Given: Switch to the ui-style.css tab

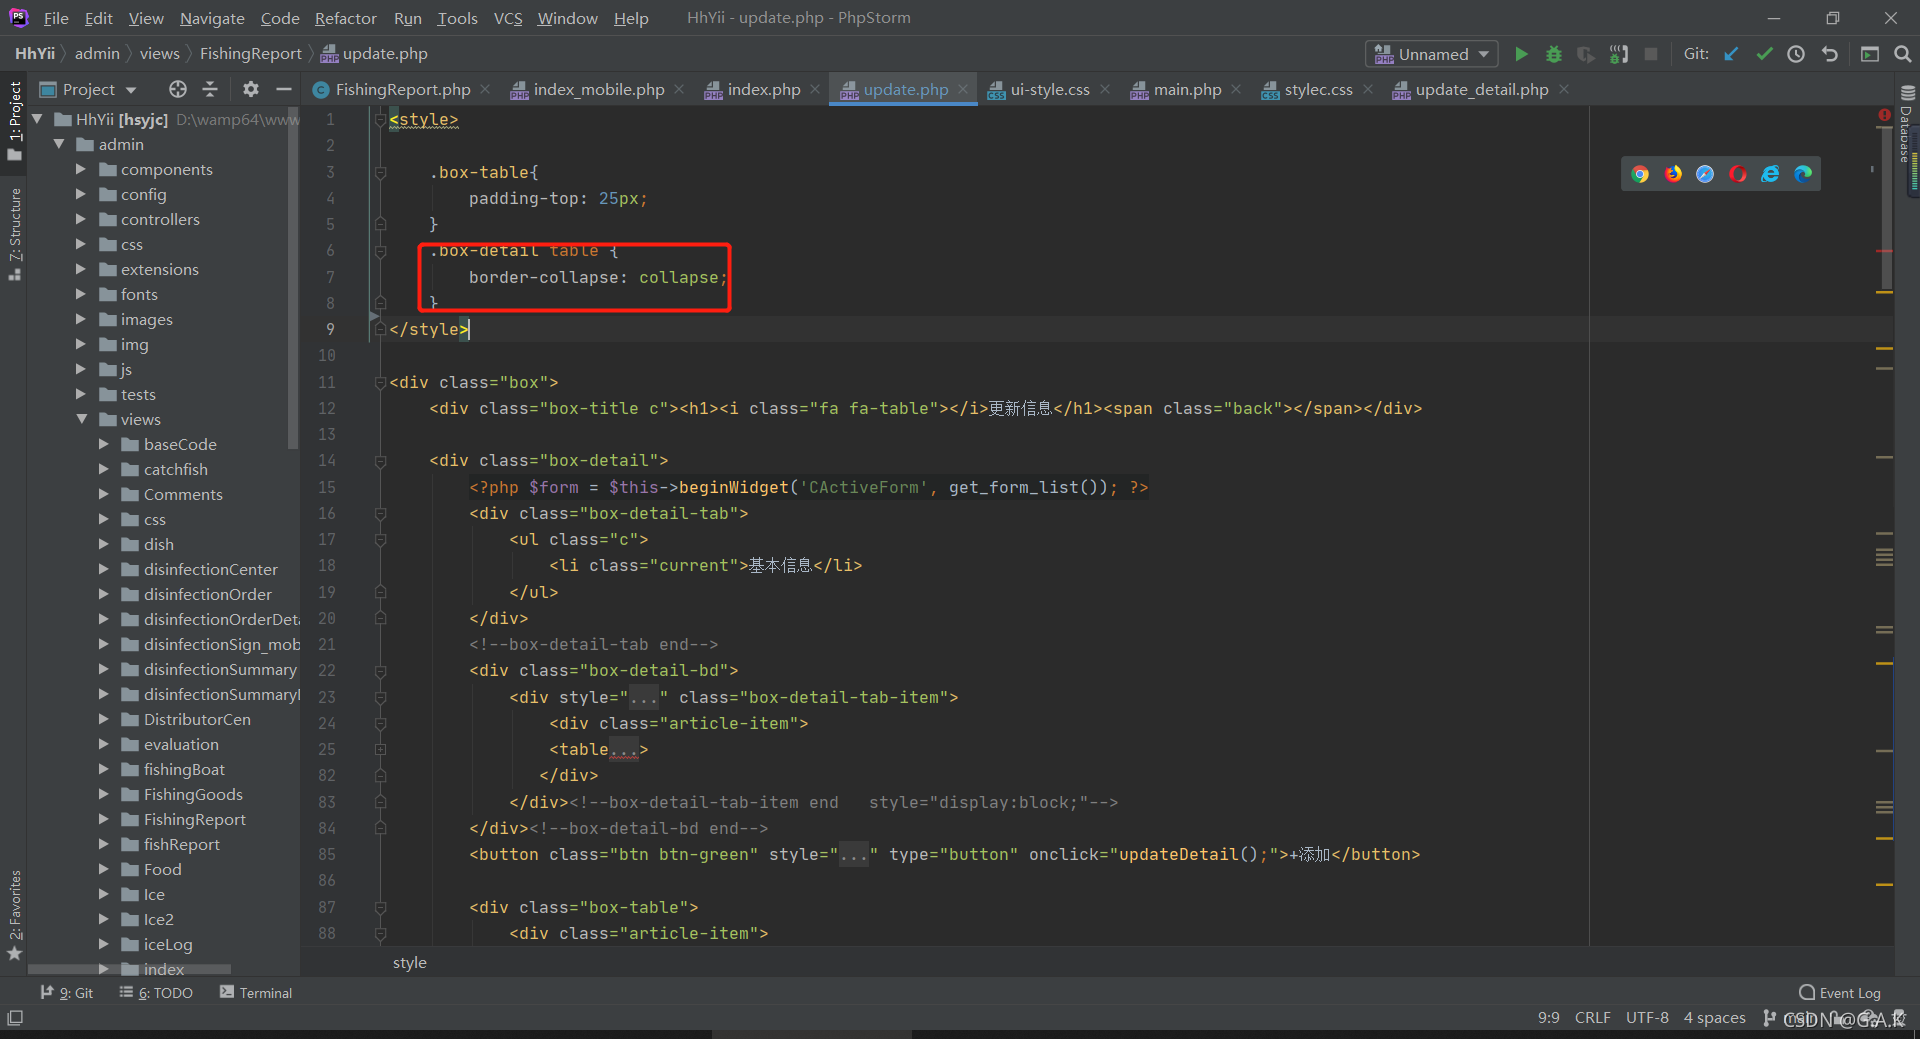Looking at the screenshot, I should pyautogui.click(x=1049, y=89).
